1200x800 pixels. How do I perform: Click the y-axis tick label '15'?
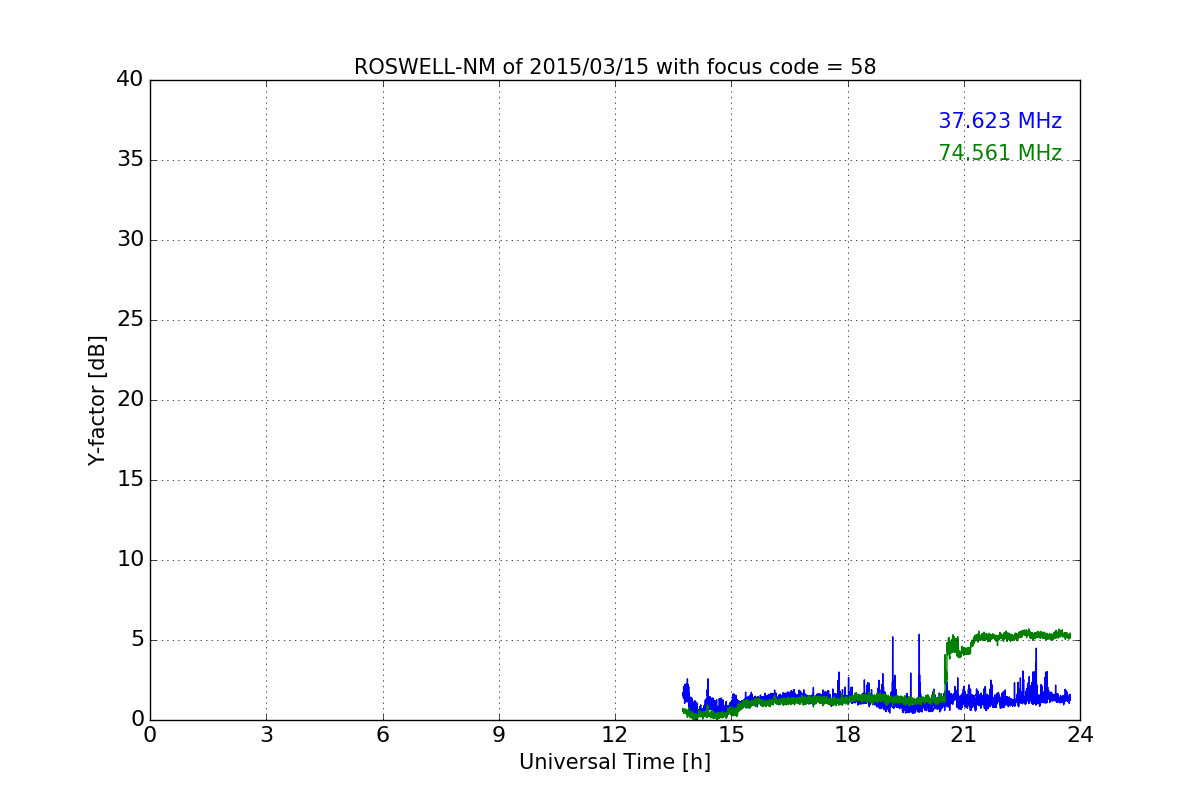pos(130,480)
